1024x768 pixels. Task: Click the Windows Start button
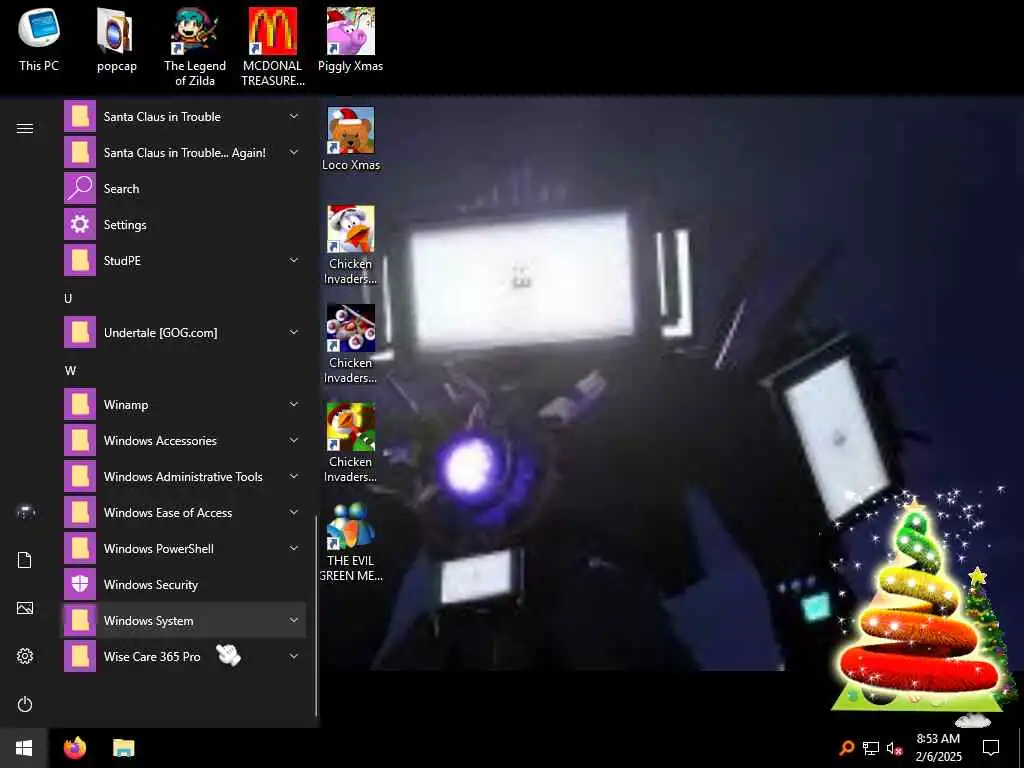click(x=24, y=748)
